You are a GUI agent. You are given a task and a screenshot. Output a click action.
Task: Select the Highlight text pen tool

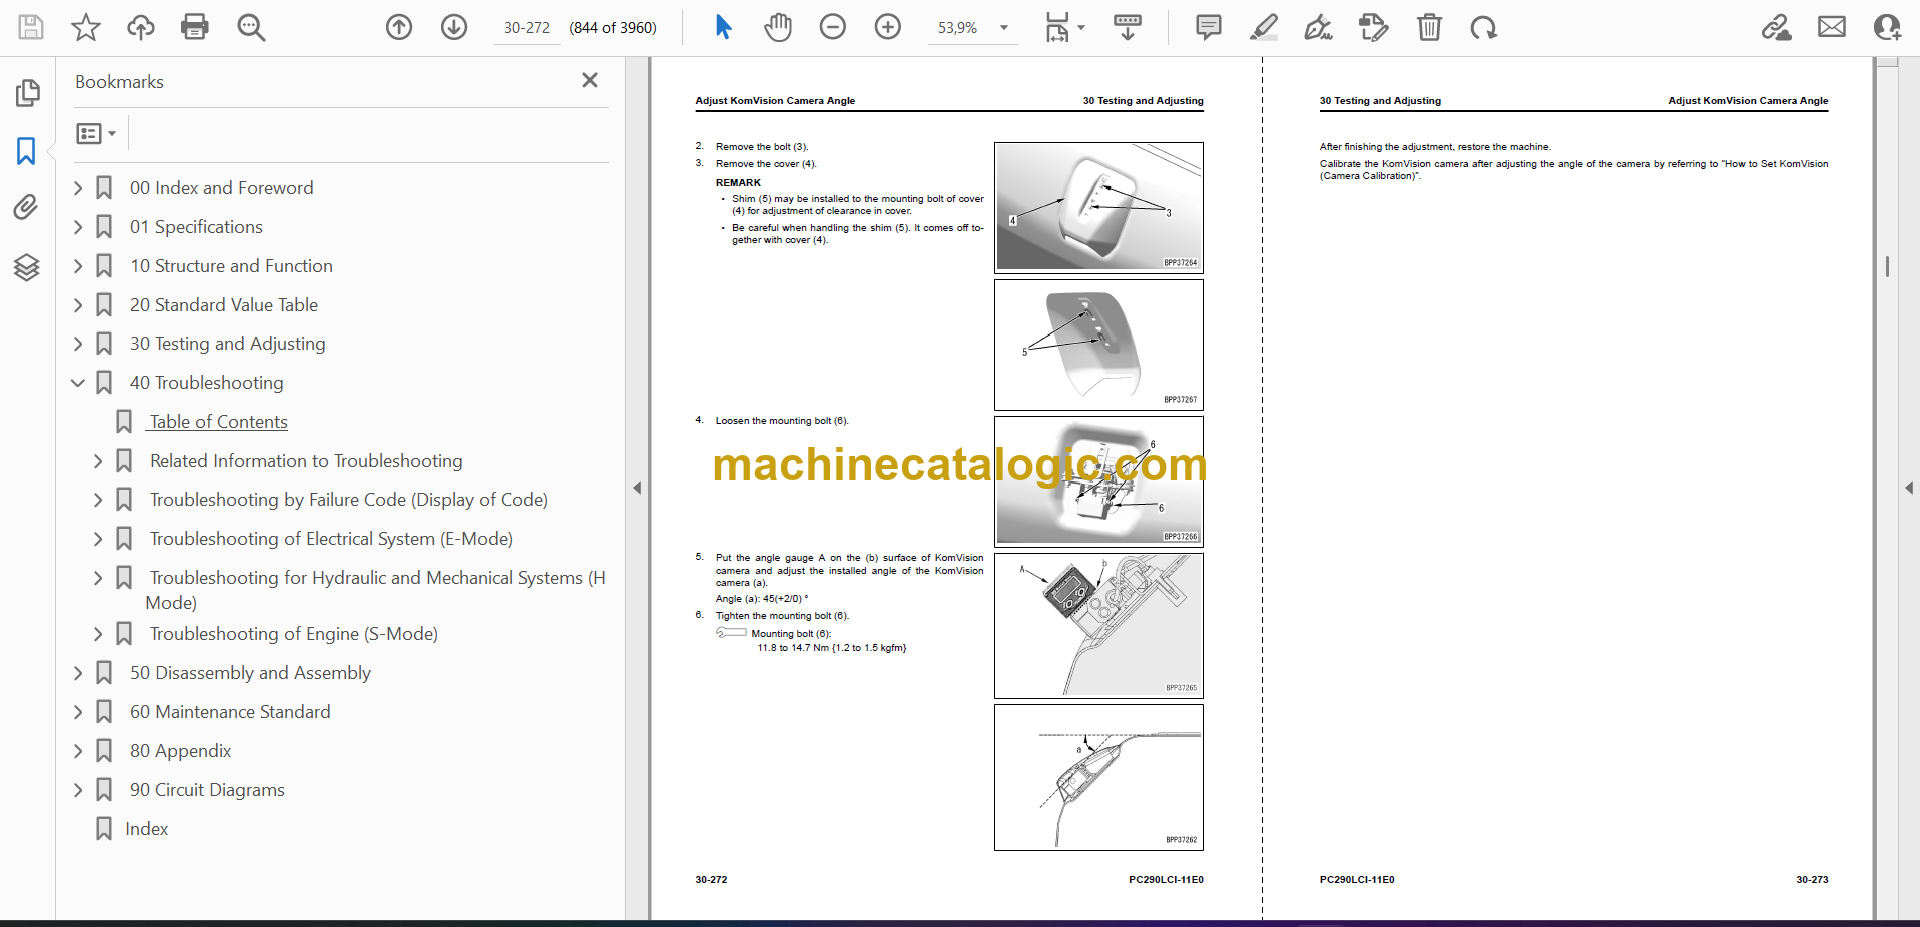coord(1264,27)
